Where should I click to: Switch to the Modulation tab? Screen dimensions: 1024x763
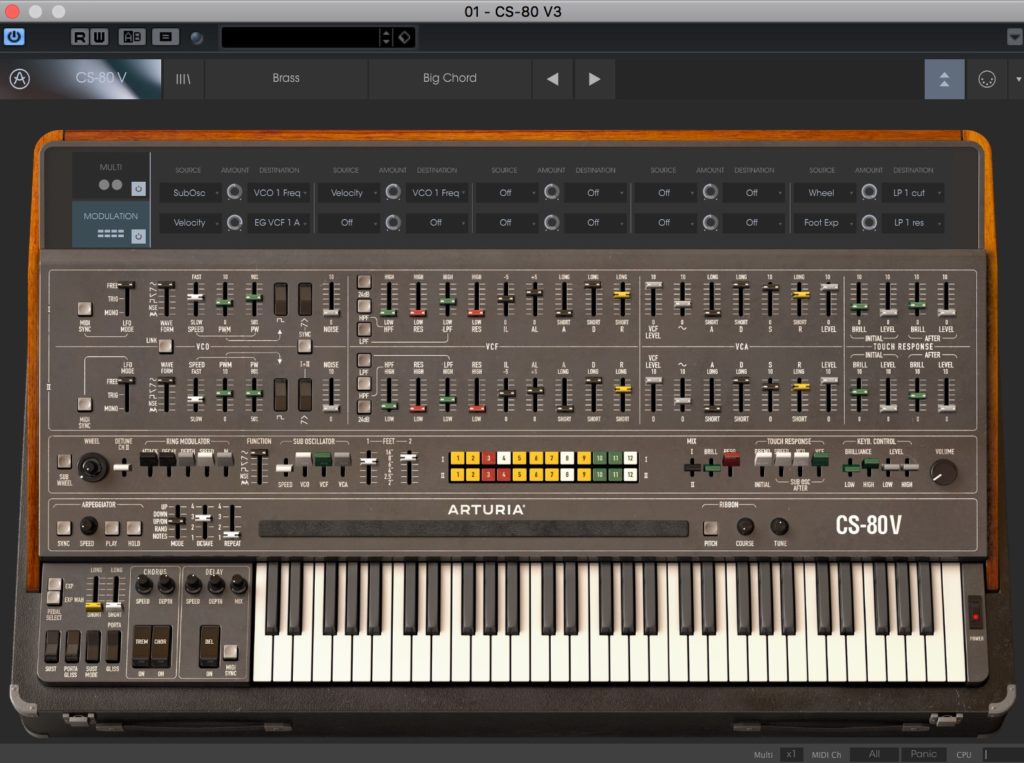[110, 224]
